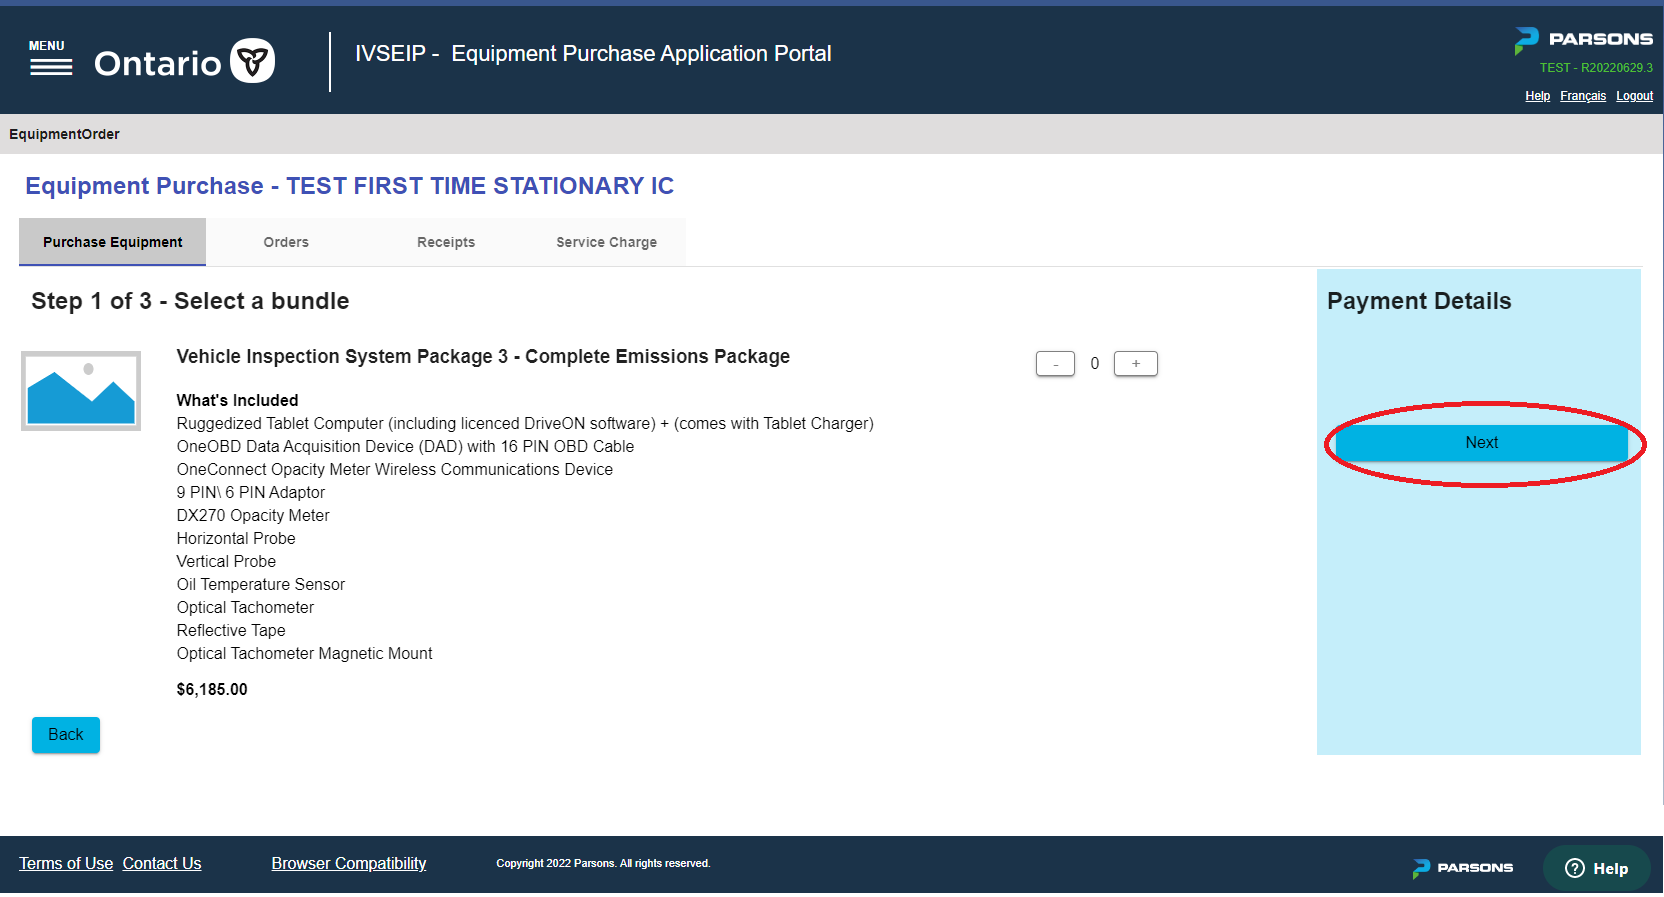The image size is (1664, 897).
Task: Open the Help chat bubble
Action: 1596,868
